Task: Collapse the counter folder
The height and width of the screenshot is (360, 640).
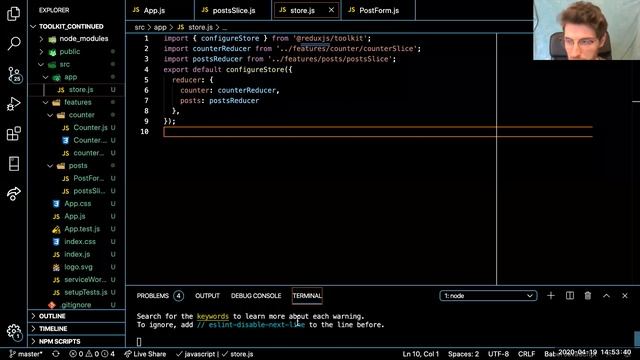Action: pos(76,115)
